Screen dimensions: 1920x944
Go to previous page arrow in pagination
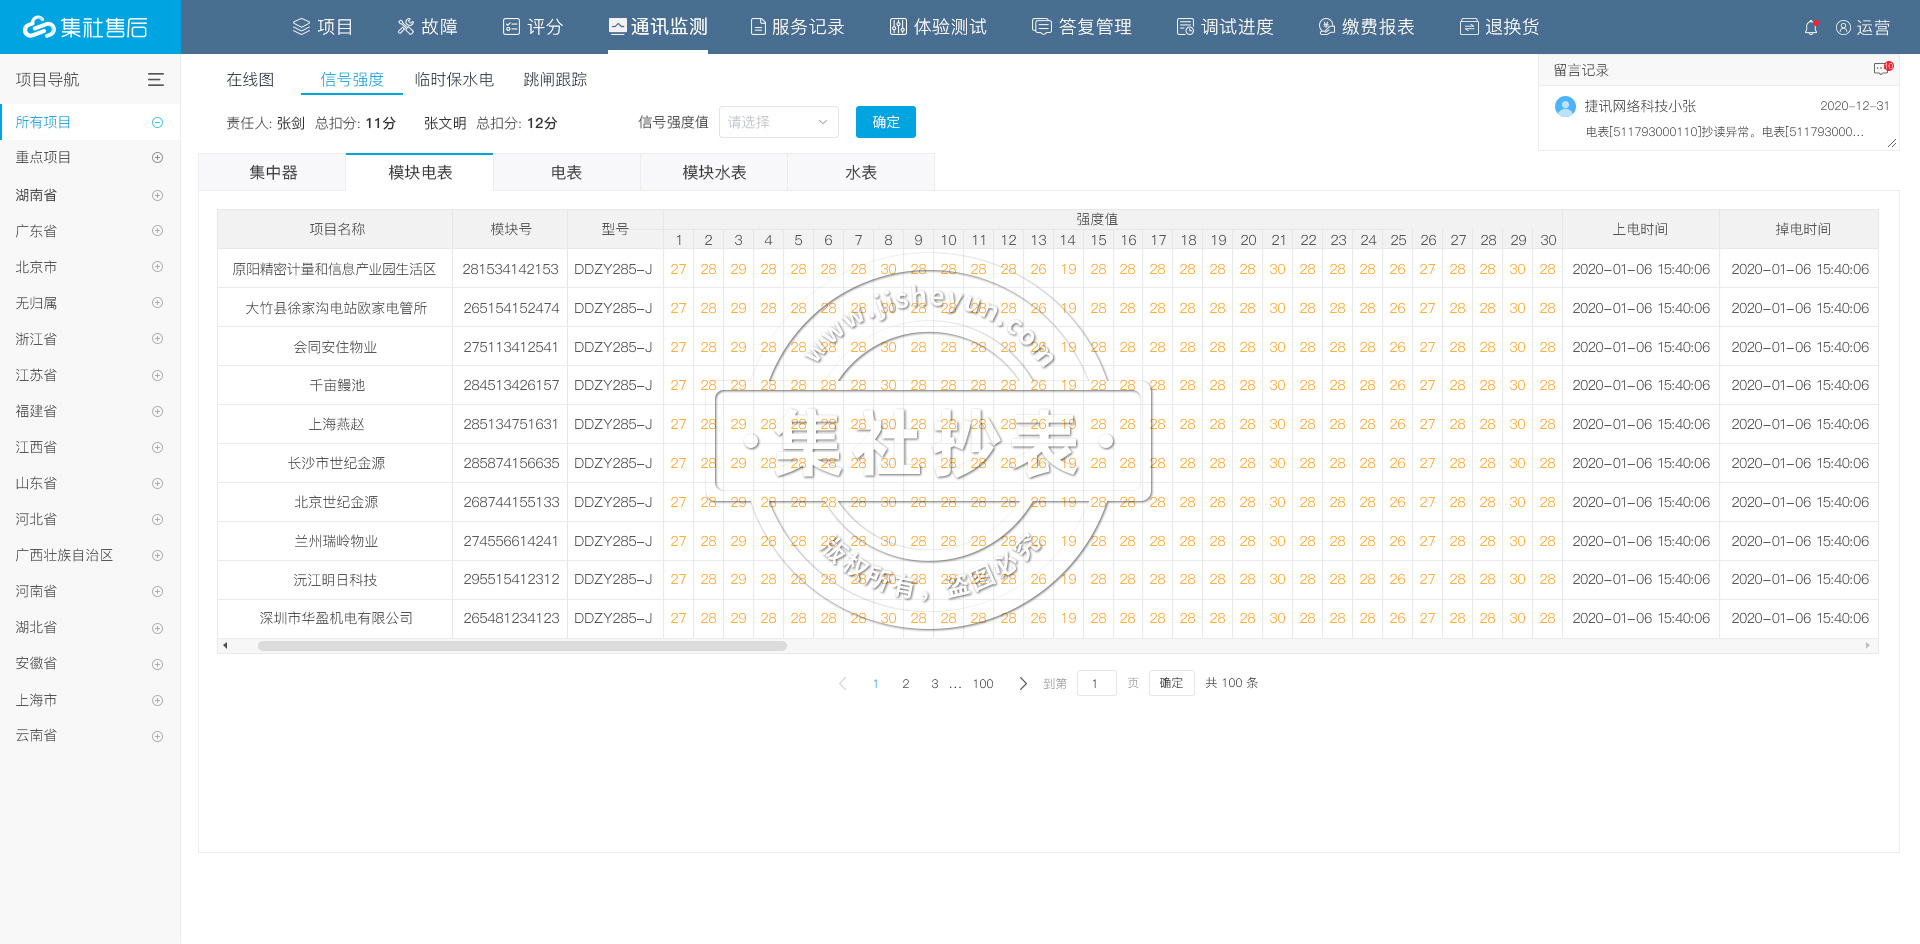click(x=842, y=684)
